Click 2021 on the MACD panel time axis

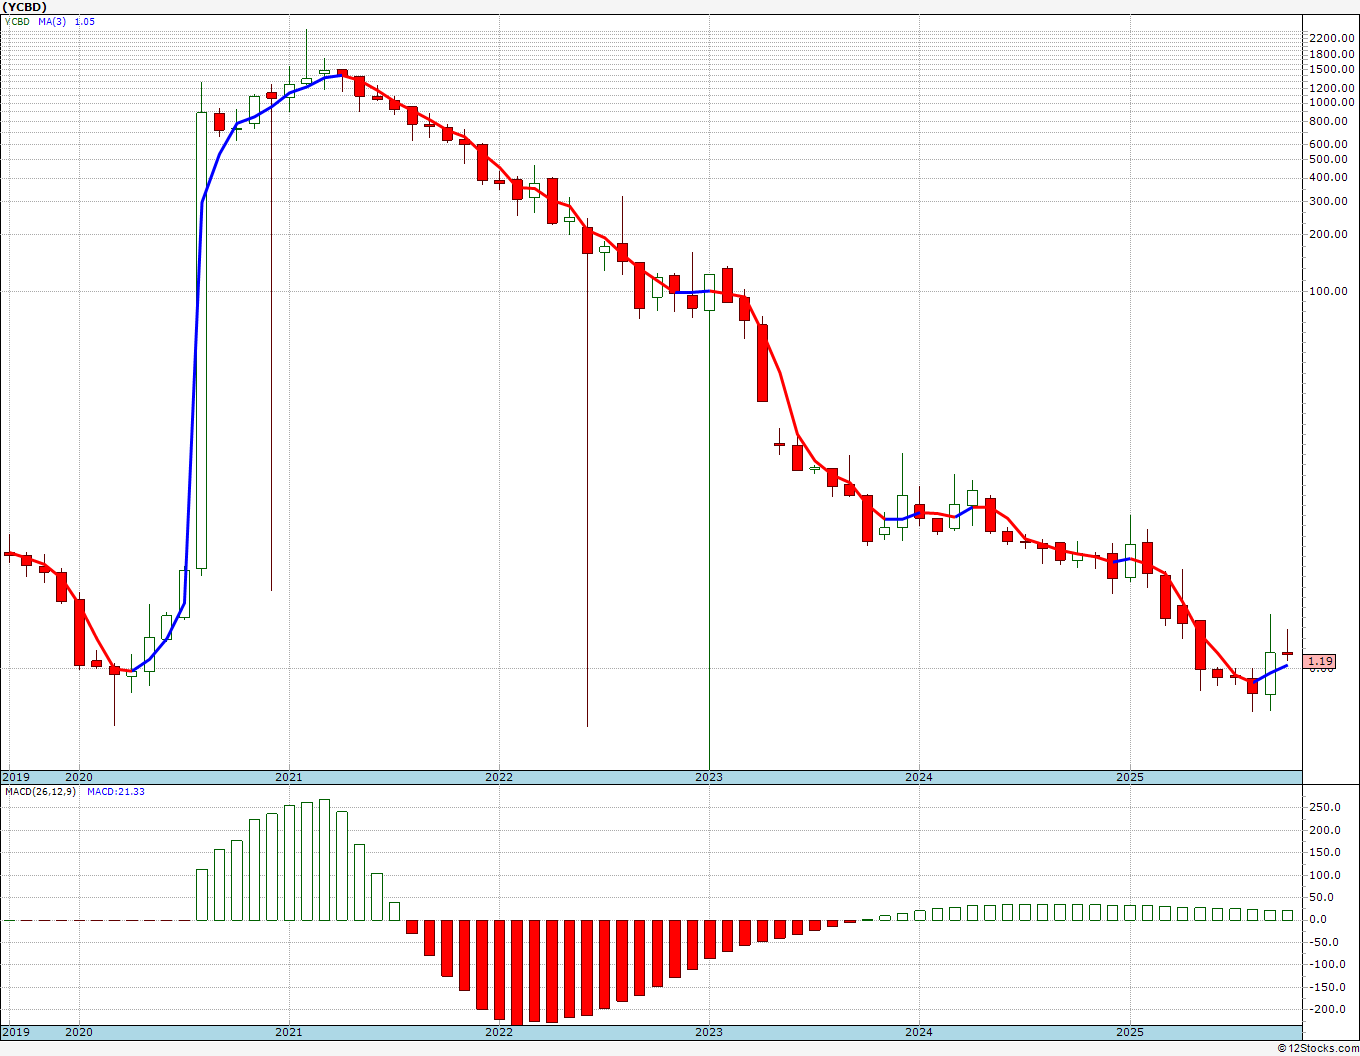click(x=288, y=1032)
